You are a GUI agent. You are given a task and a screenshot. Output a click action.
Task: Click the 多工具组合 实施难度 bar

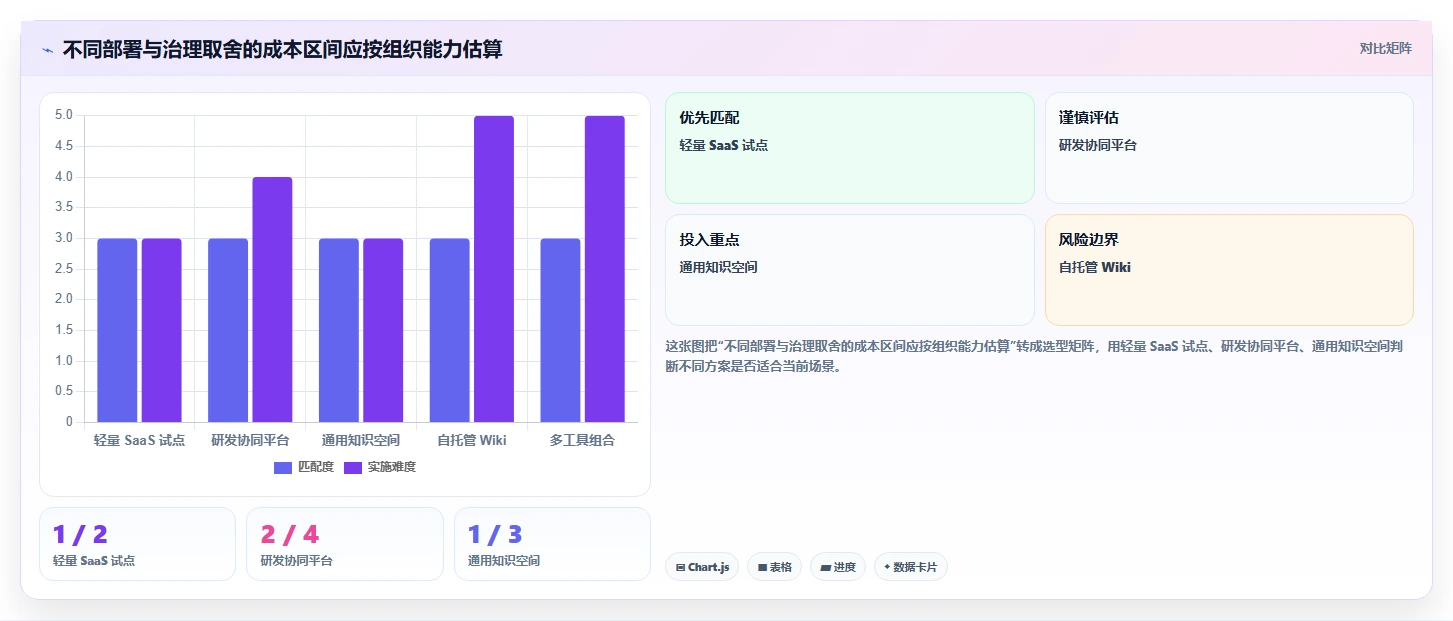[x=605, y=269]
